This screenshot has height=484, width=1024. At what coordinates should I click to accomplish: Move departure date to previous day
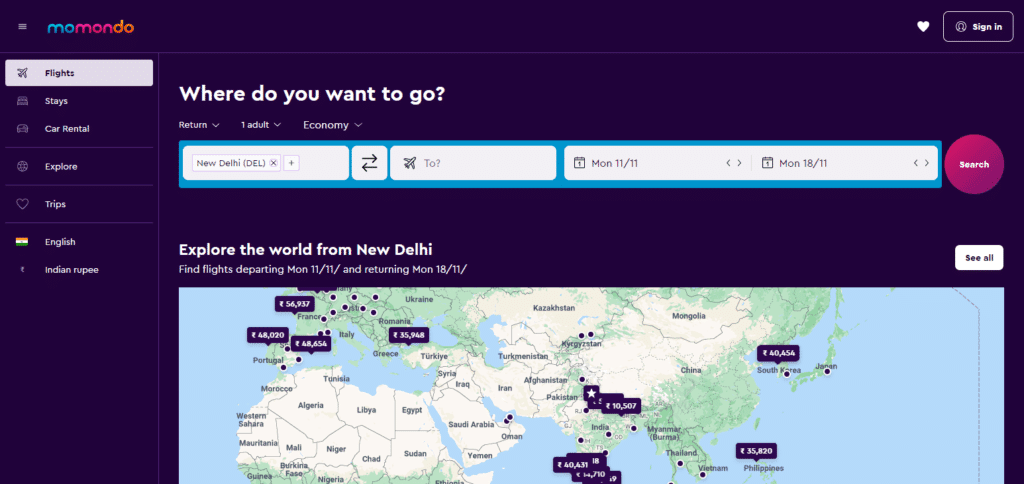[728, 163]
